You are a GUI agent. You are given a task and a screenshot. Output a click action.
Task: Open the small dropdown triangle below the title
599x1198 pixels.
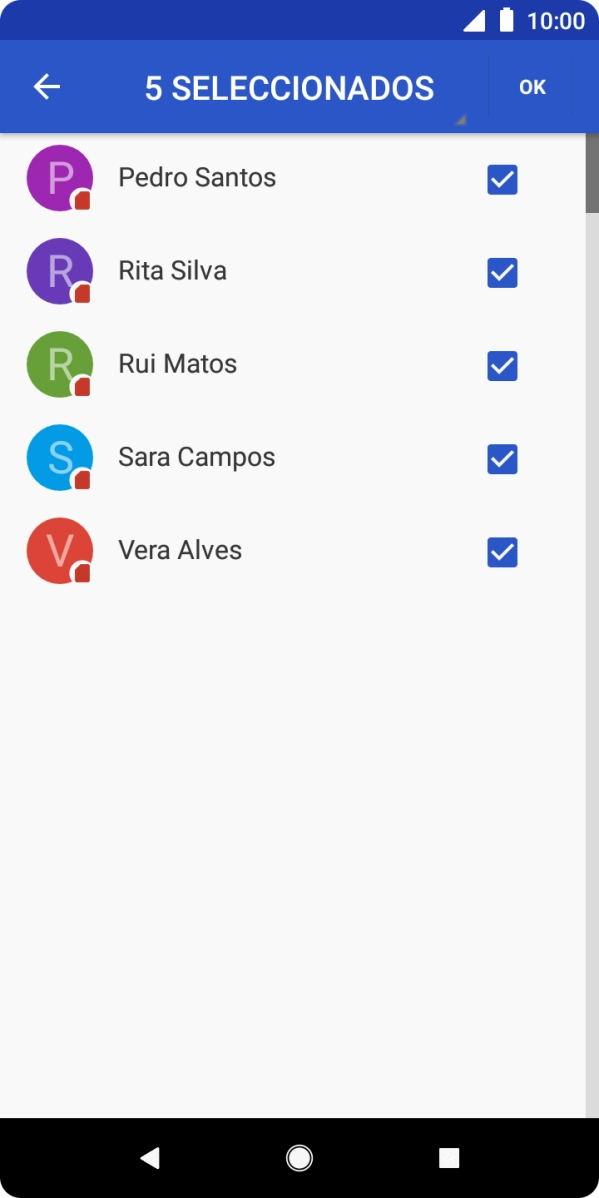(x=461, y=120)
